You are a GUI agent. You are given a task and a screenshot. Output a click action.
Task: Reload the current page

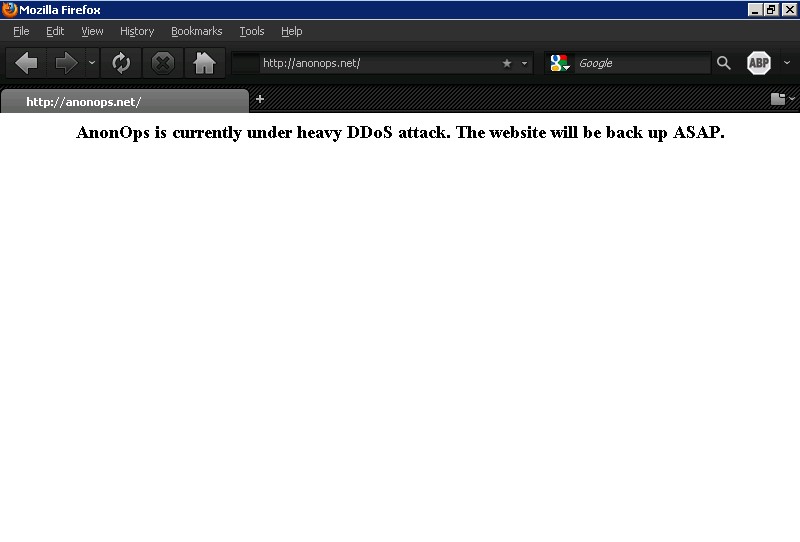121,63
